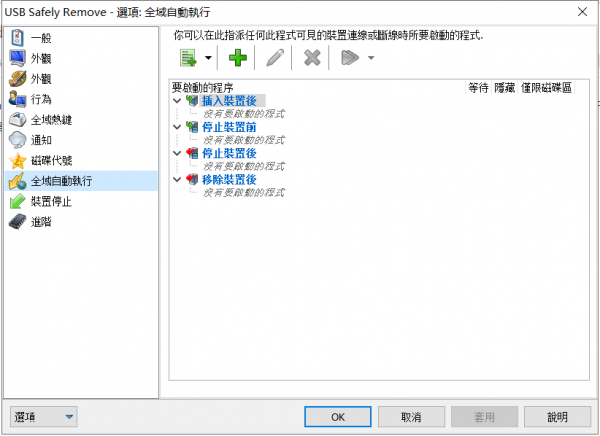Close the options dialog window
This screenshot has height=436, width=600.
(x=582, y=12)
